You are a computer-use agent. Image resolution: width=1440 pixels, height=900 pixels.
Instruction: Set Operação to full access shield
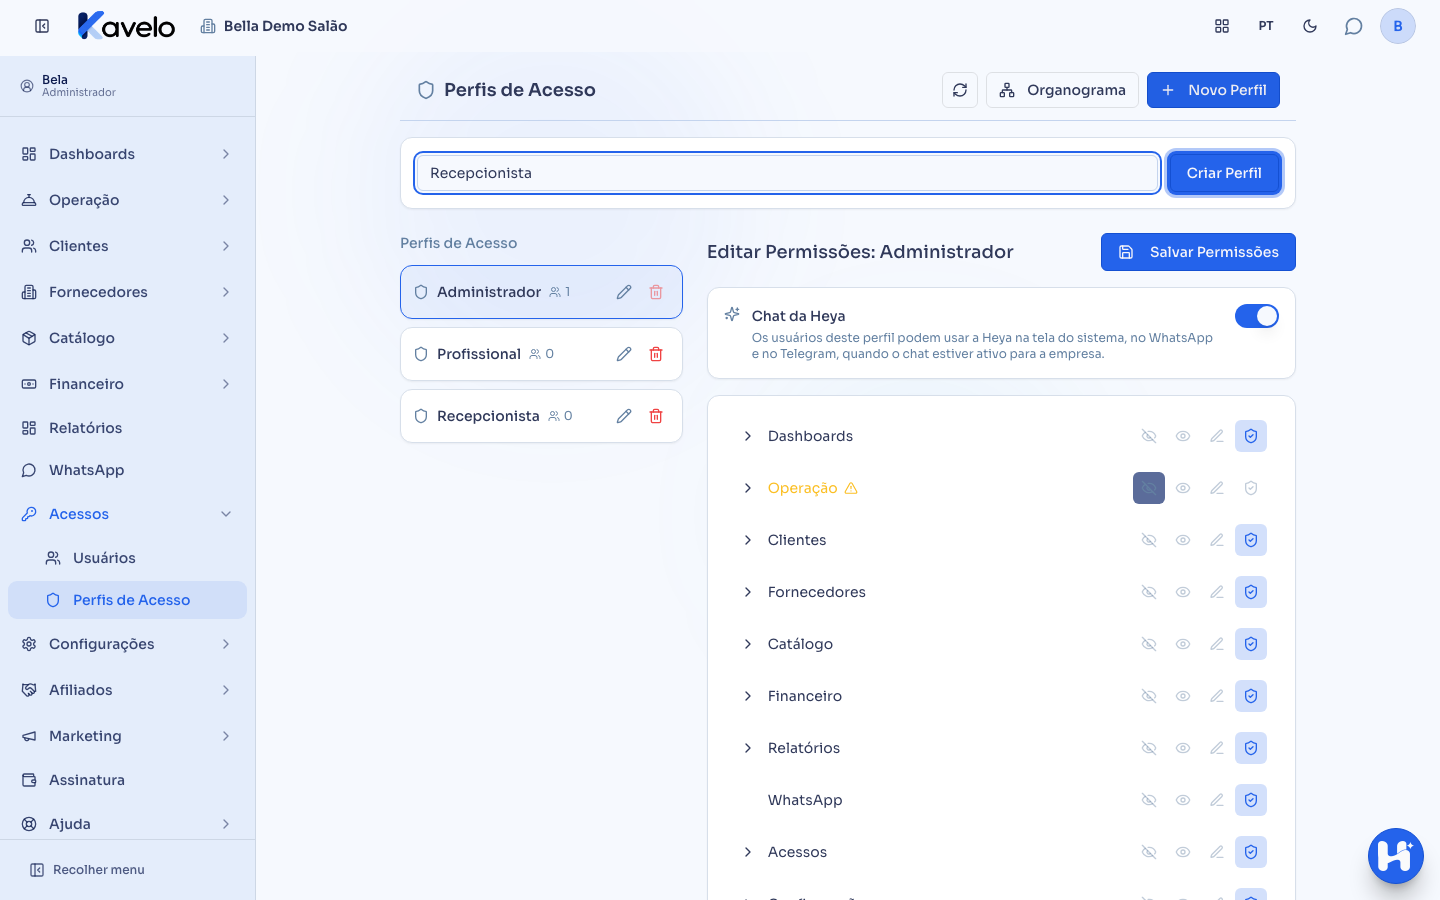pos(1251,488)
